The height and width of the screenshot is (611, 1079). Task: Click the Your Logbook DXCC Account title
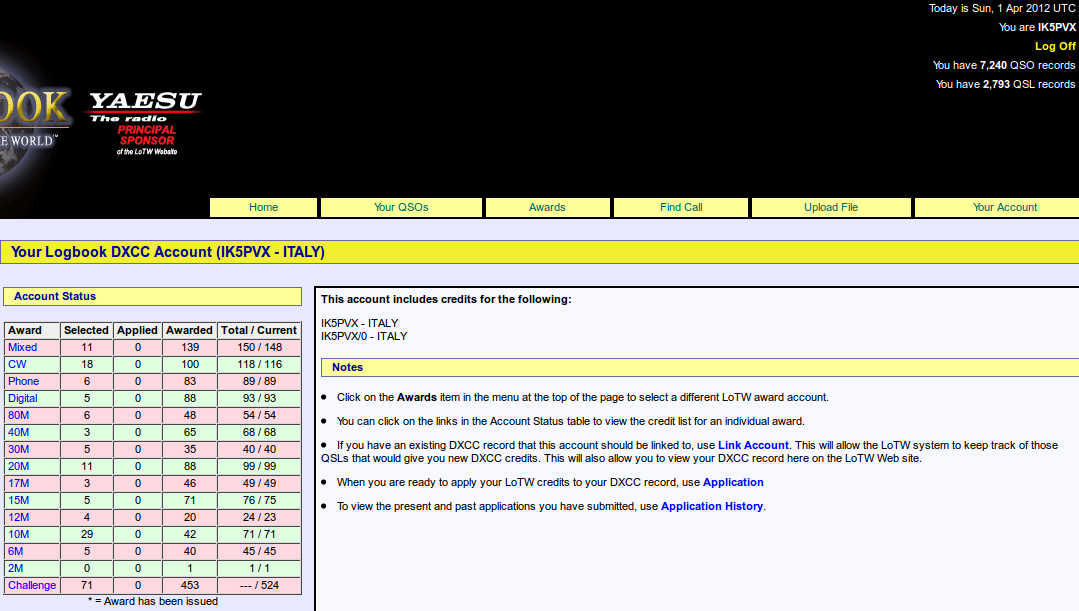pyautogui.click(x=168, y=252)
